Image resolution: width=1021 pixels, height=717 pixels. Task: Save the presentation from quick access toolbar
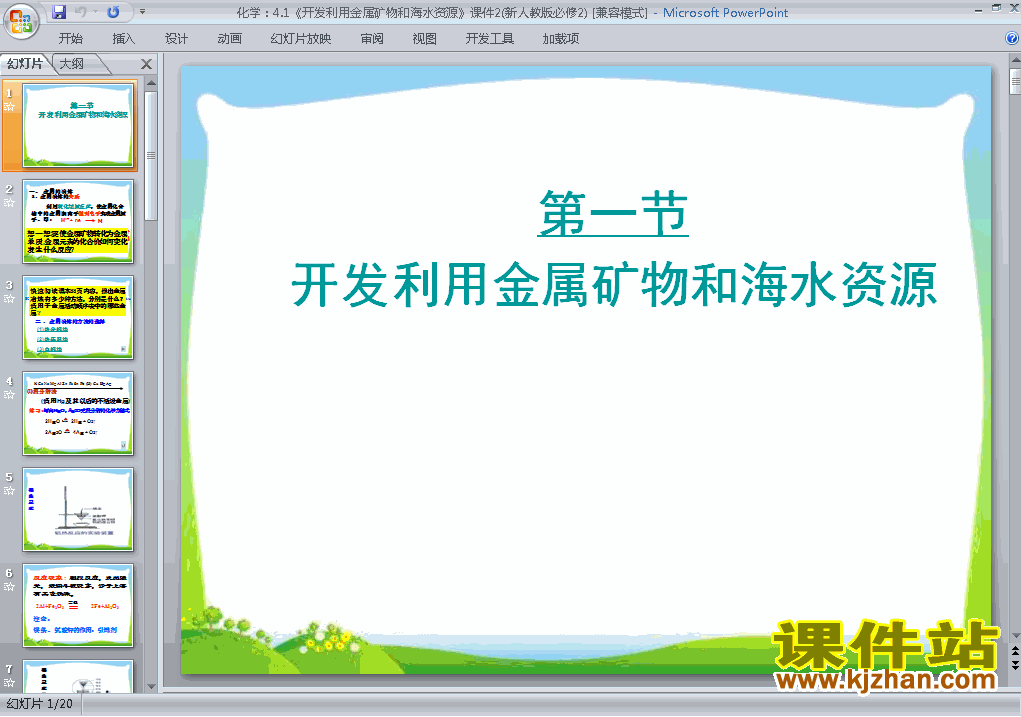pyautogui.click(x=59, y=12)
